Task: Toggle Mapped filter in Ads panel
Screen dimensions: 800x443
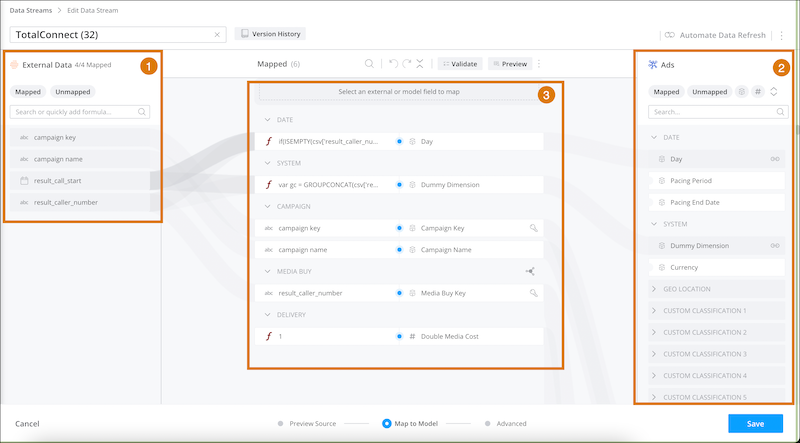Action: (x=666, y=92)
